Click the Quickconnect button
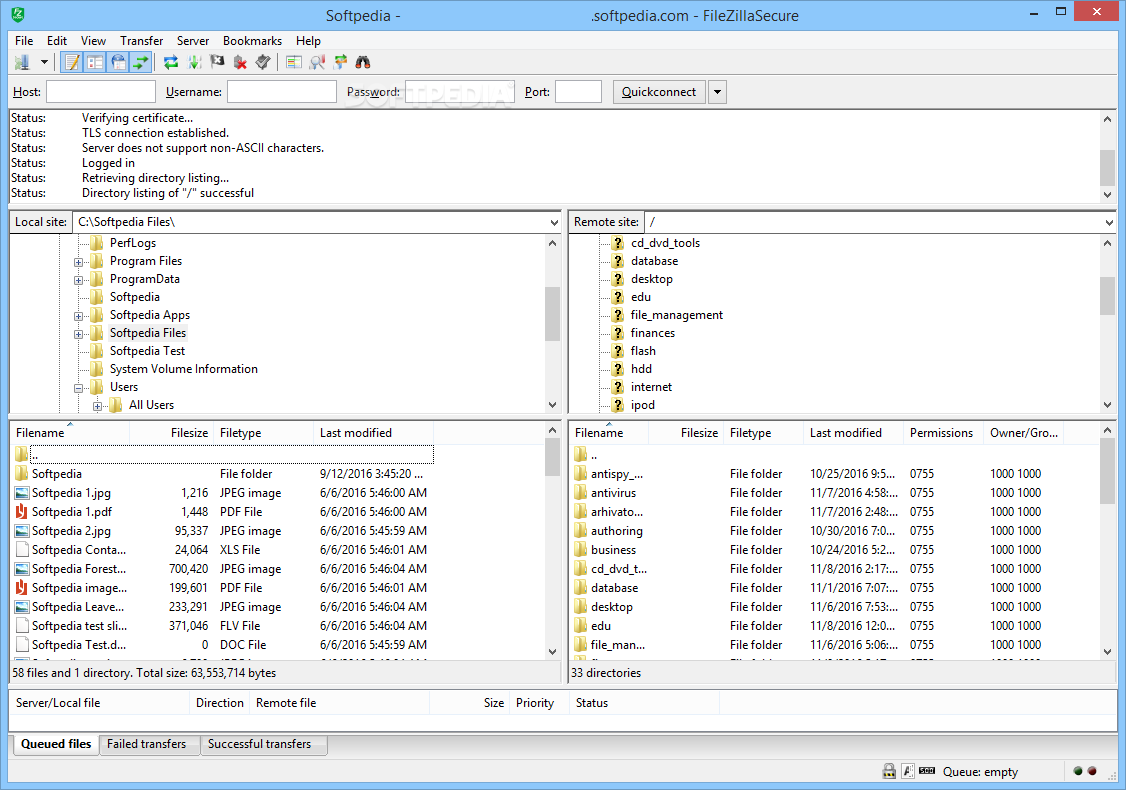Viewport: 1126px width, 790px height. tap(659, 92)
